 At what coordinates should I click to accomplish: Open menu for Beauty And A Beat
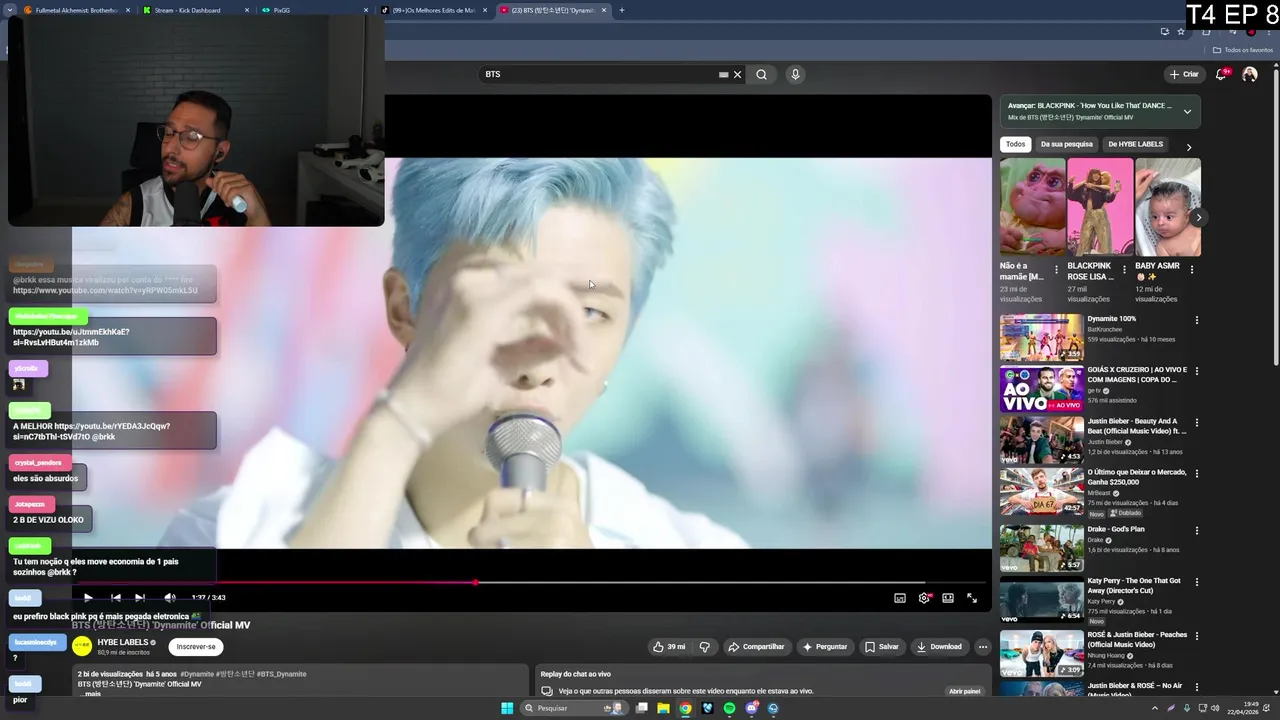pos(1196,423)
